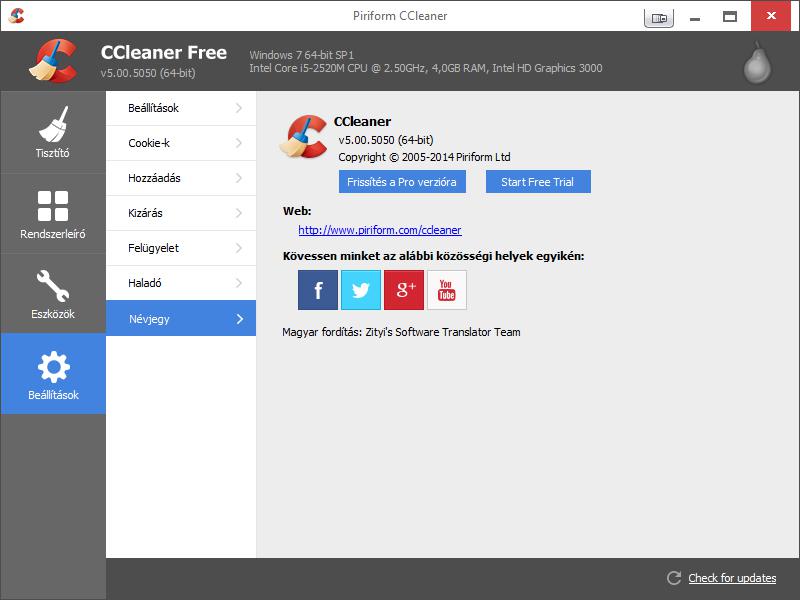
Task: Select the Névjegy about page
Action: point(181,318)
